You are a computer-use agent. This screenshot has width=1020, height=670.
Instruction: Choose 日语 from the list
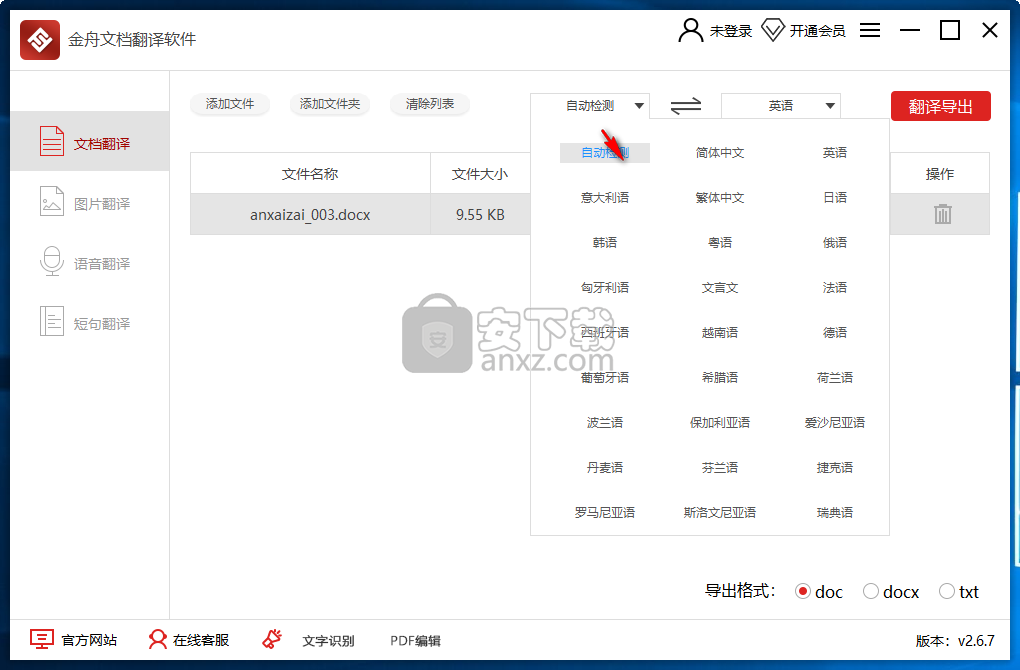point(835,198)
